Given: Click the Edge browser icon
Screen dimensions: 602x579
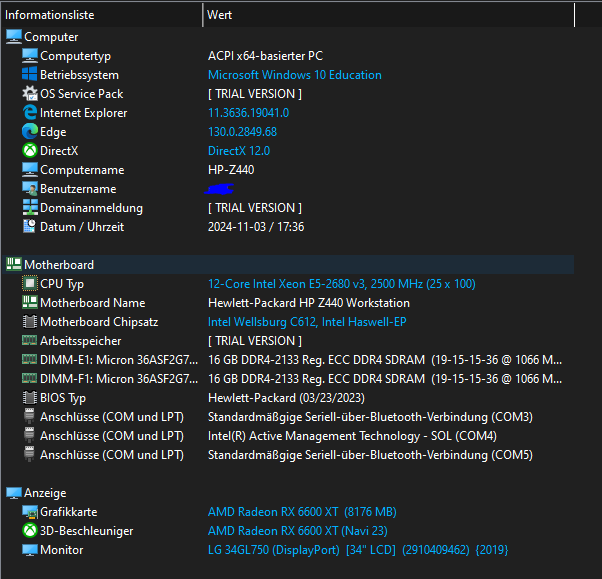Looking at the screenshot, I should [30, 132].
